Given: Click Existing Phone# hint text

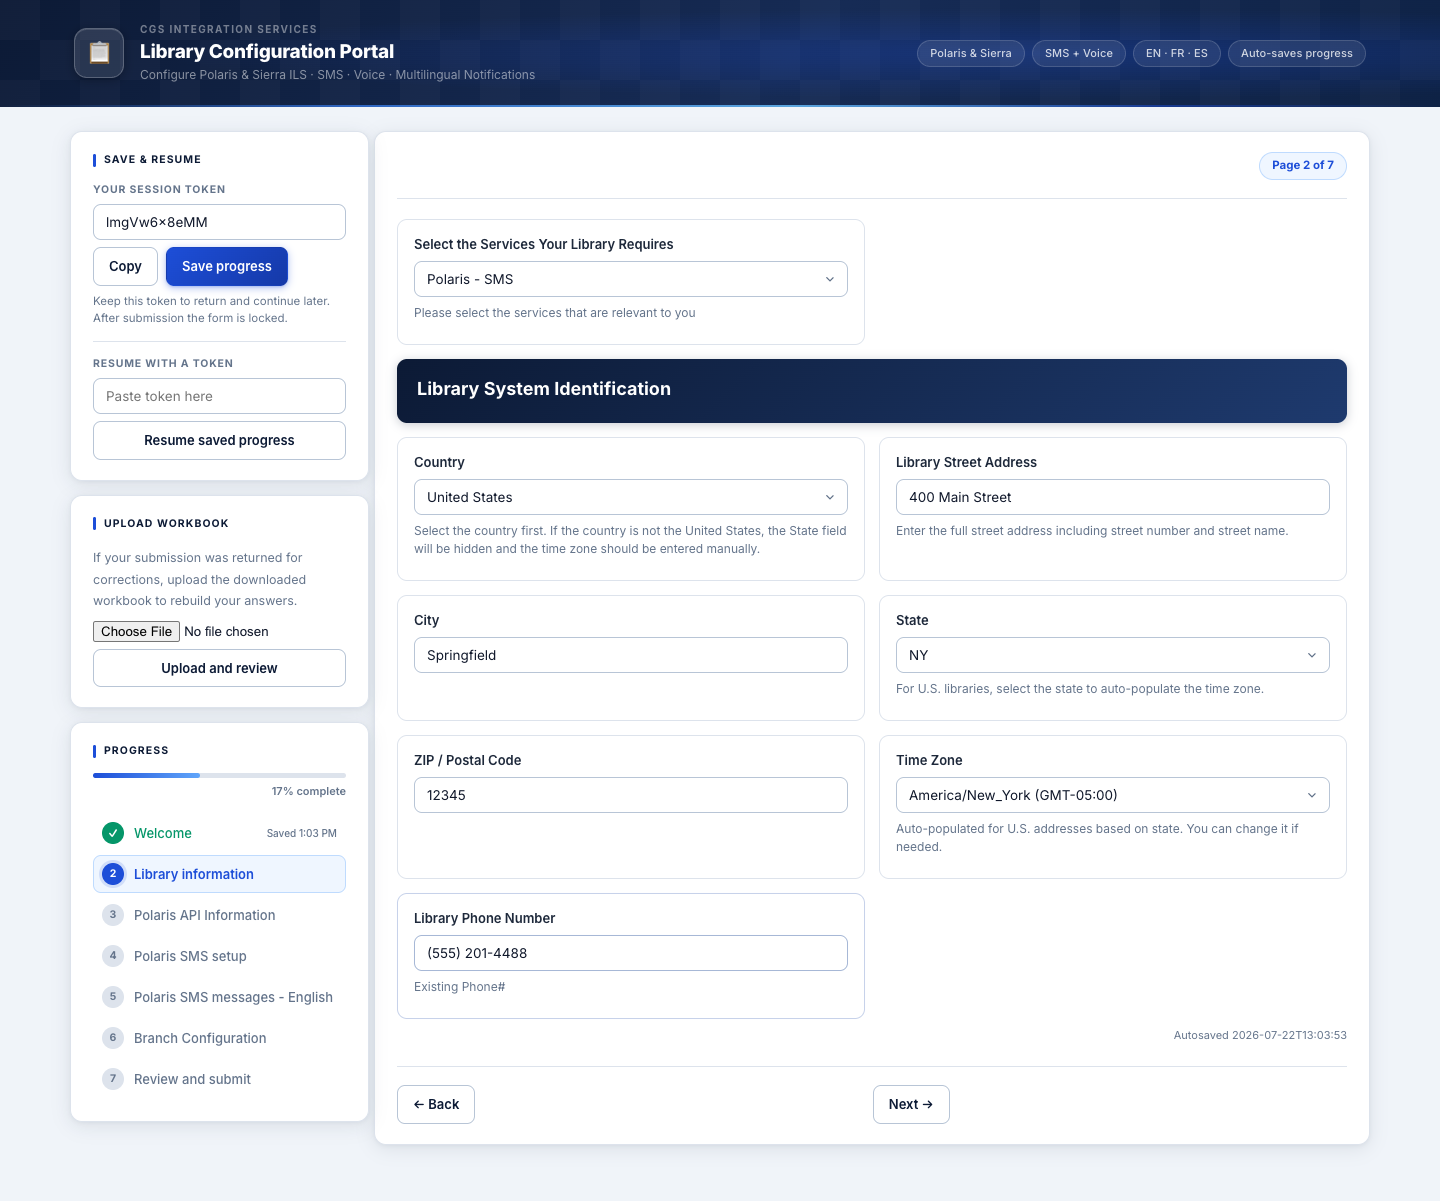Looking at the screenshot, I should [460, 987].
